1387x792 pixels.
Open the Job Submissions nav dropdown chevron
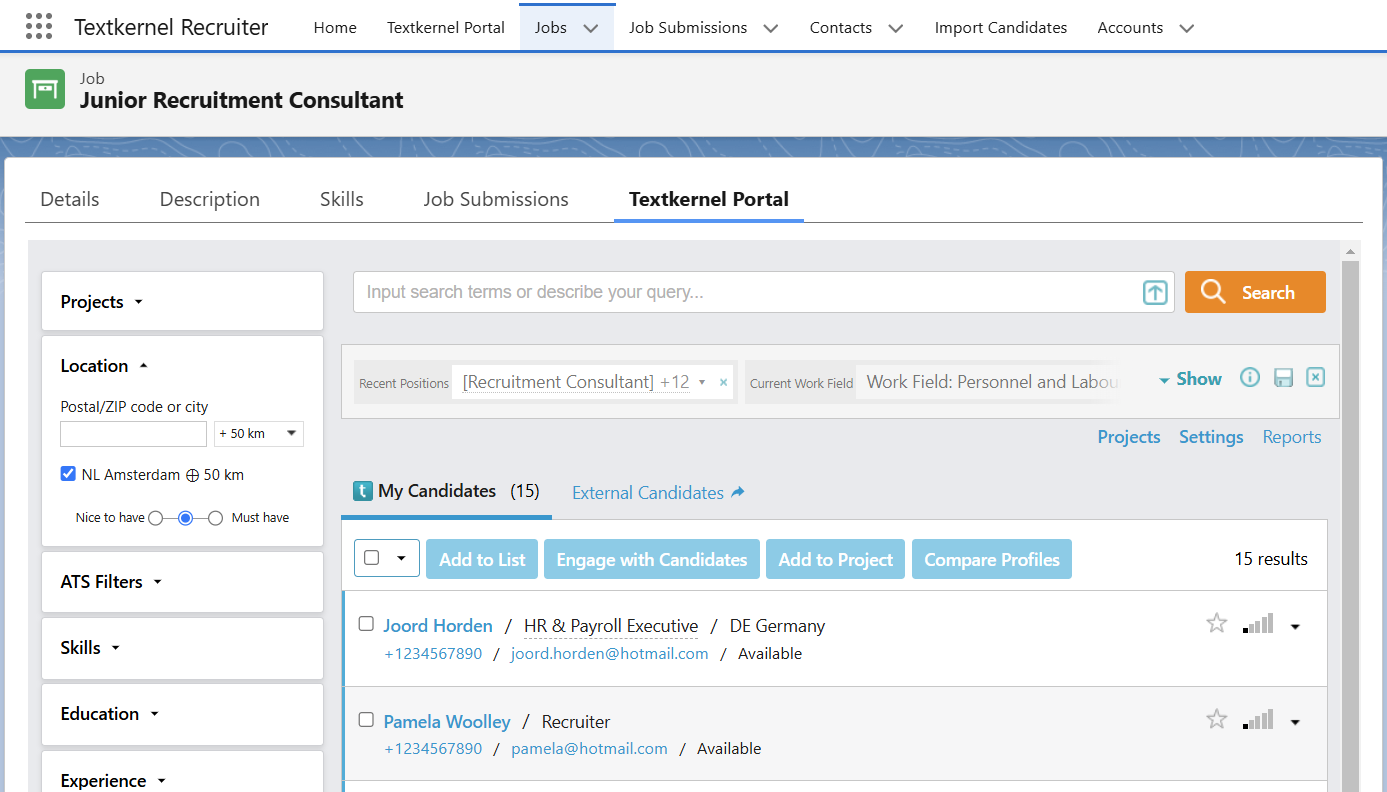coord(771,28)
